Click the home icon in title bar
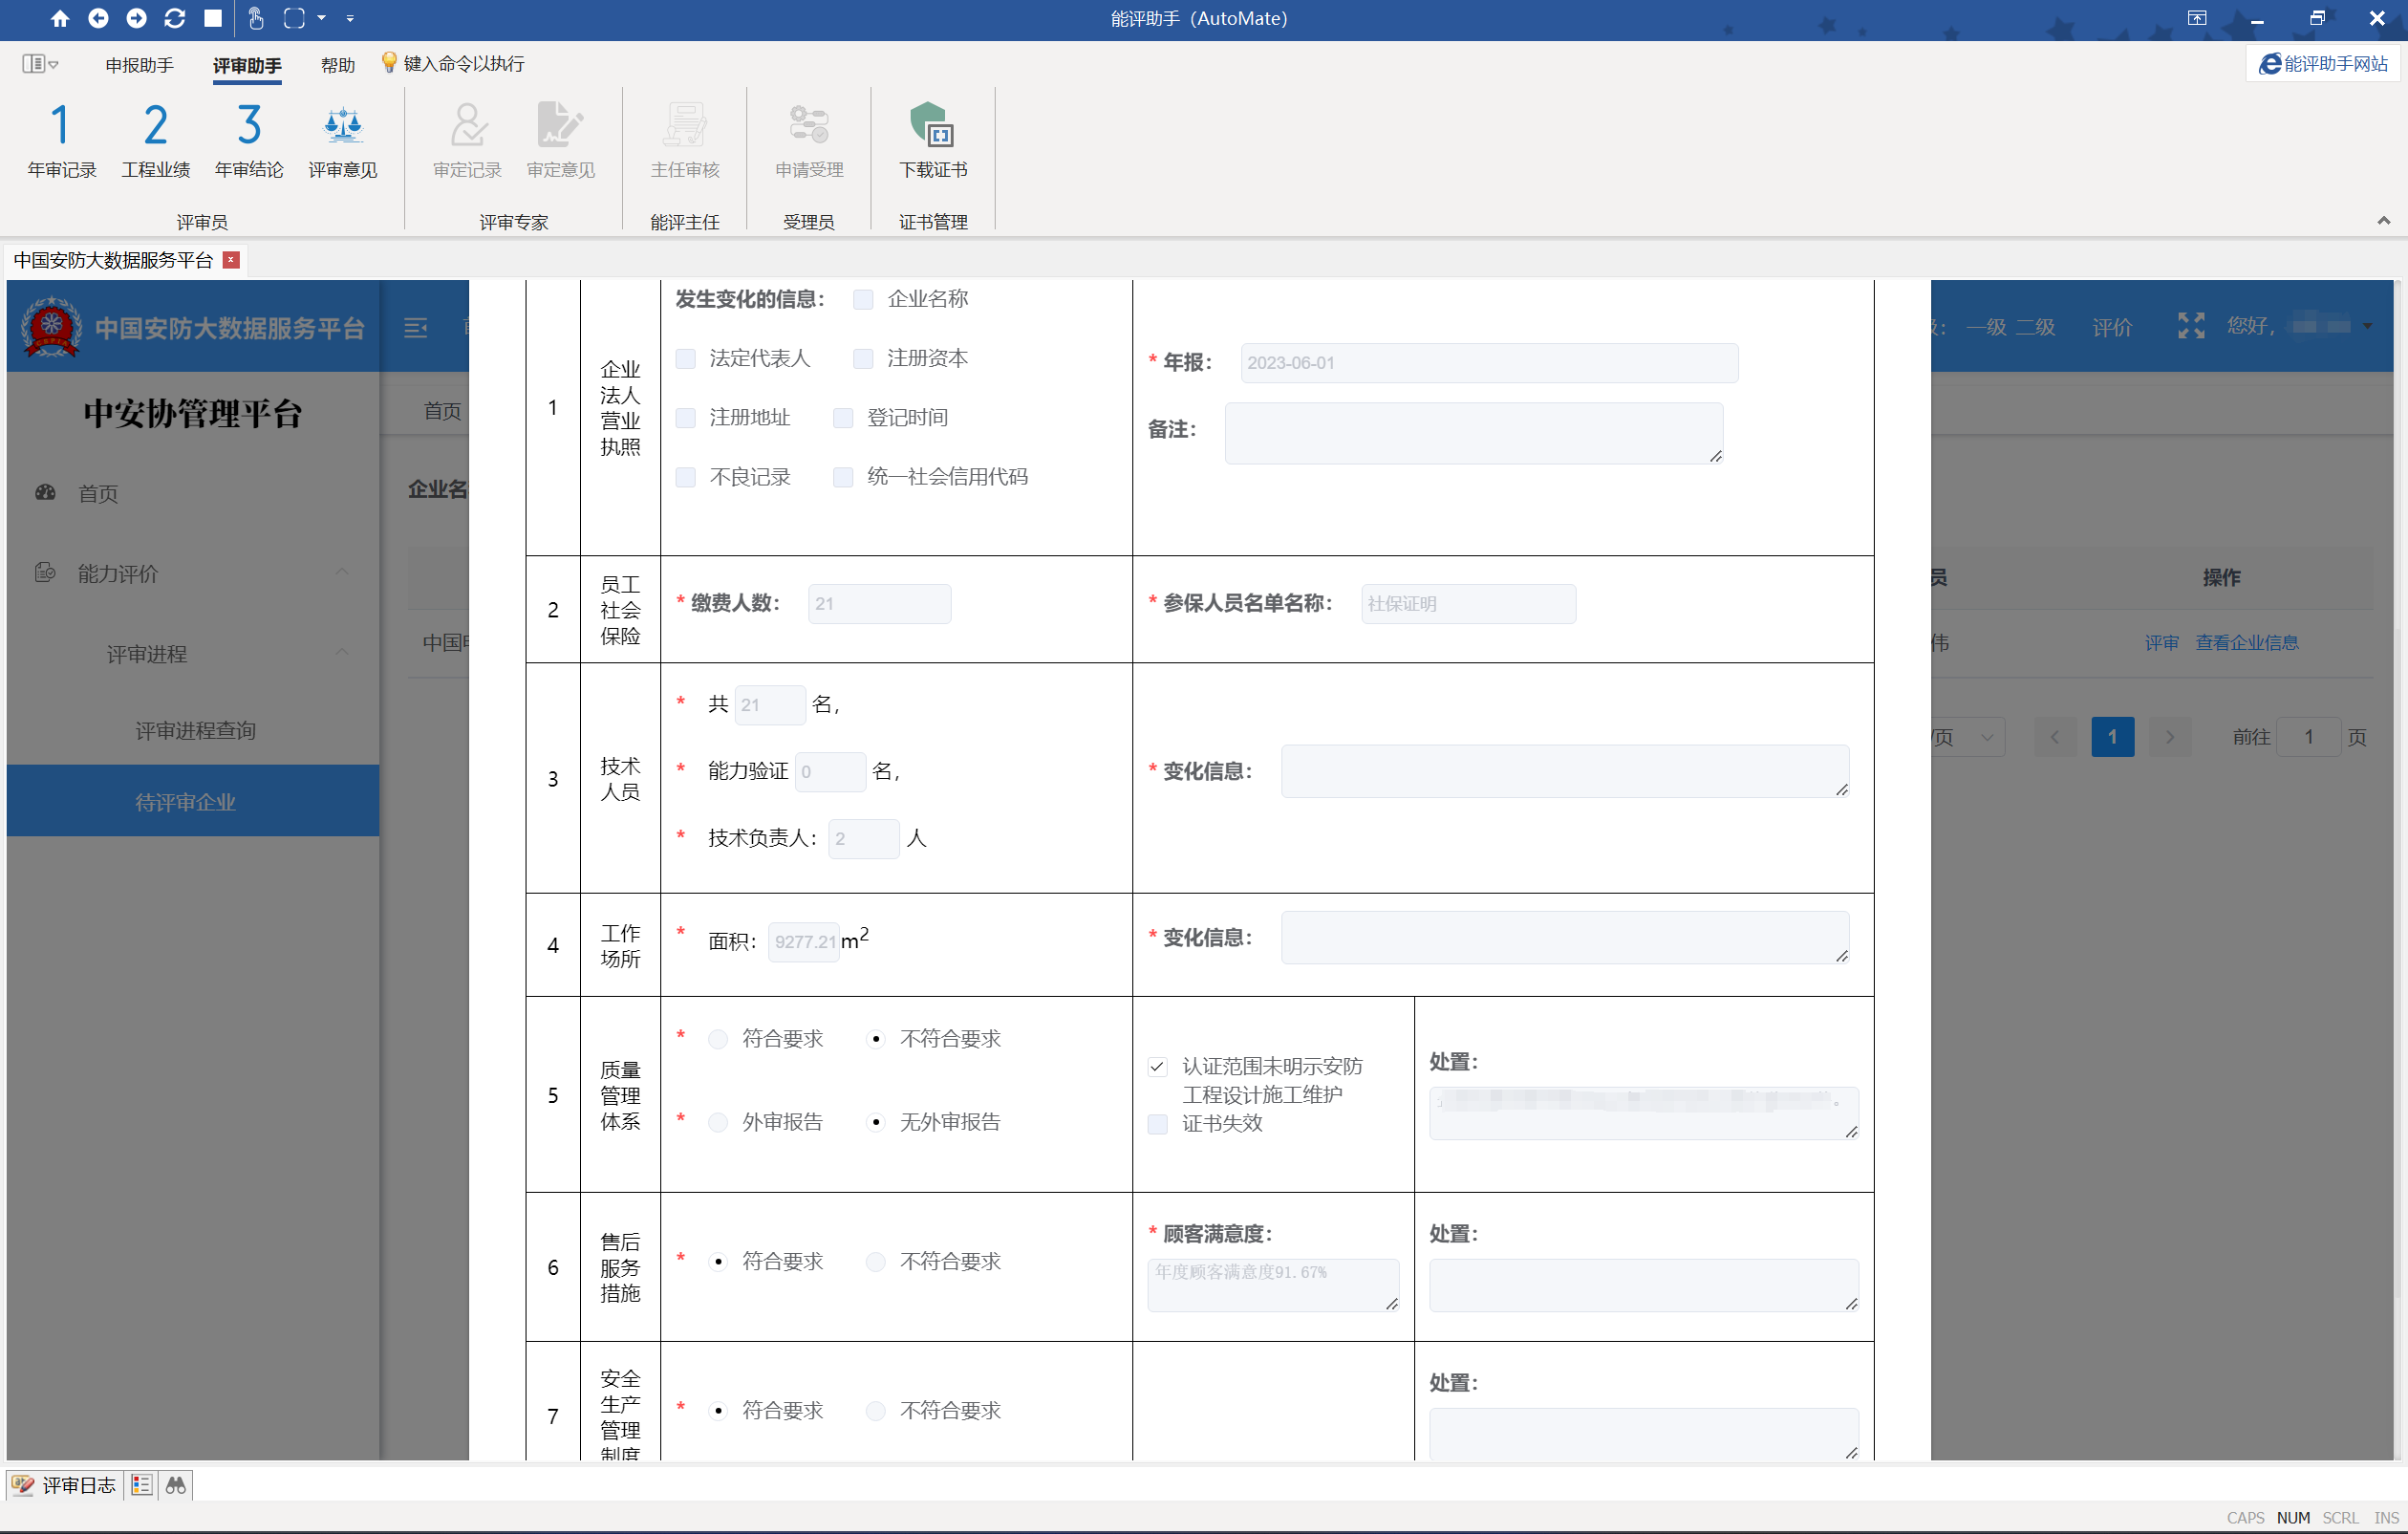This screenshot has width=2408, height=1534. [x=60, y=18]
